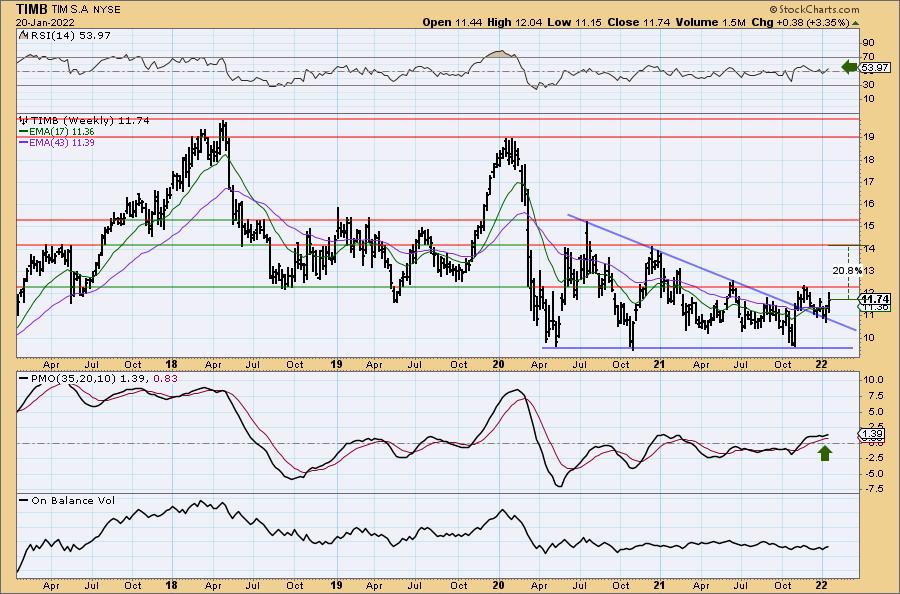
Task: Click the 18 year label under price panel
Action: (x=171, y=364)
